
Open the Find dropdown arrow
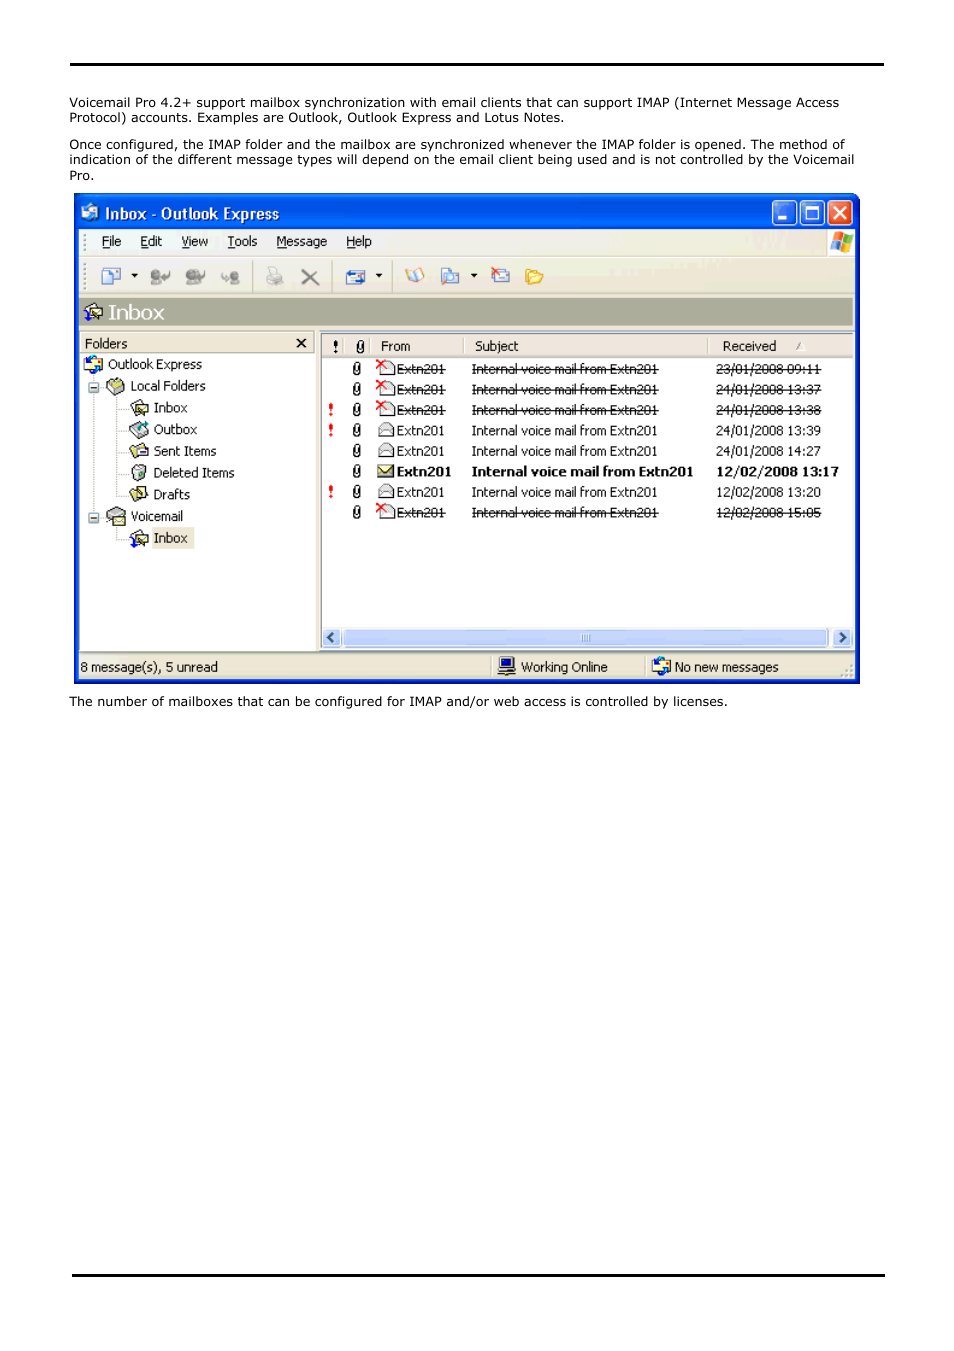point(474,276)
